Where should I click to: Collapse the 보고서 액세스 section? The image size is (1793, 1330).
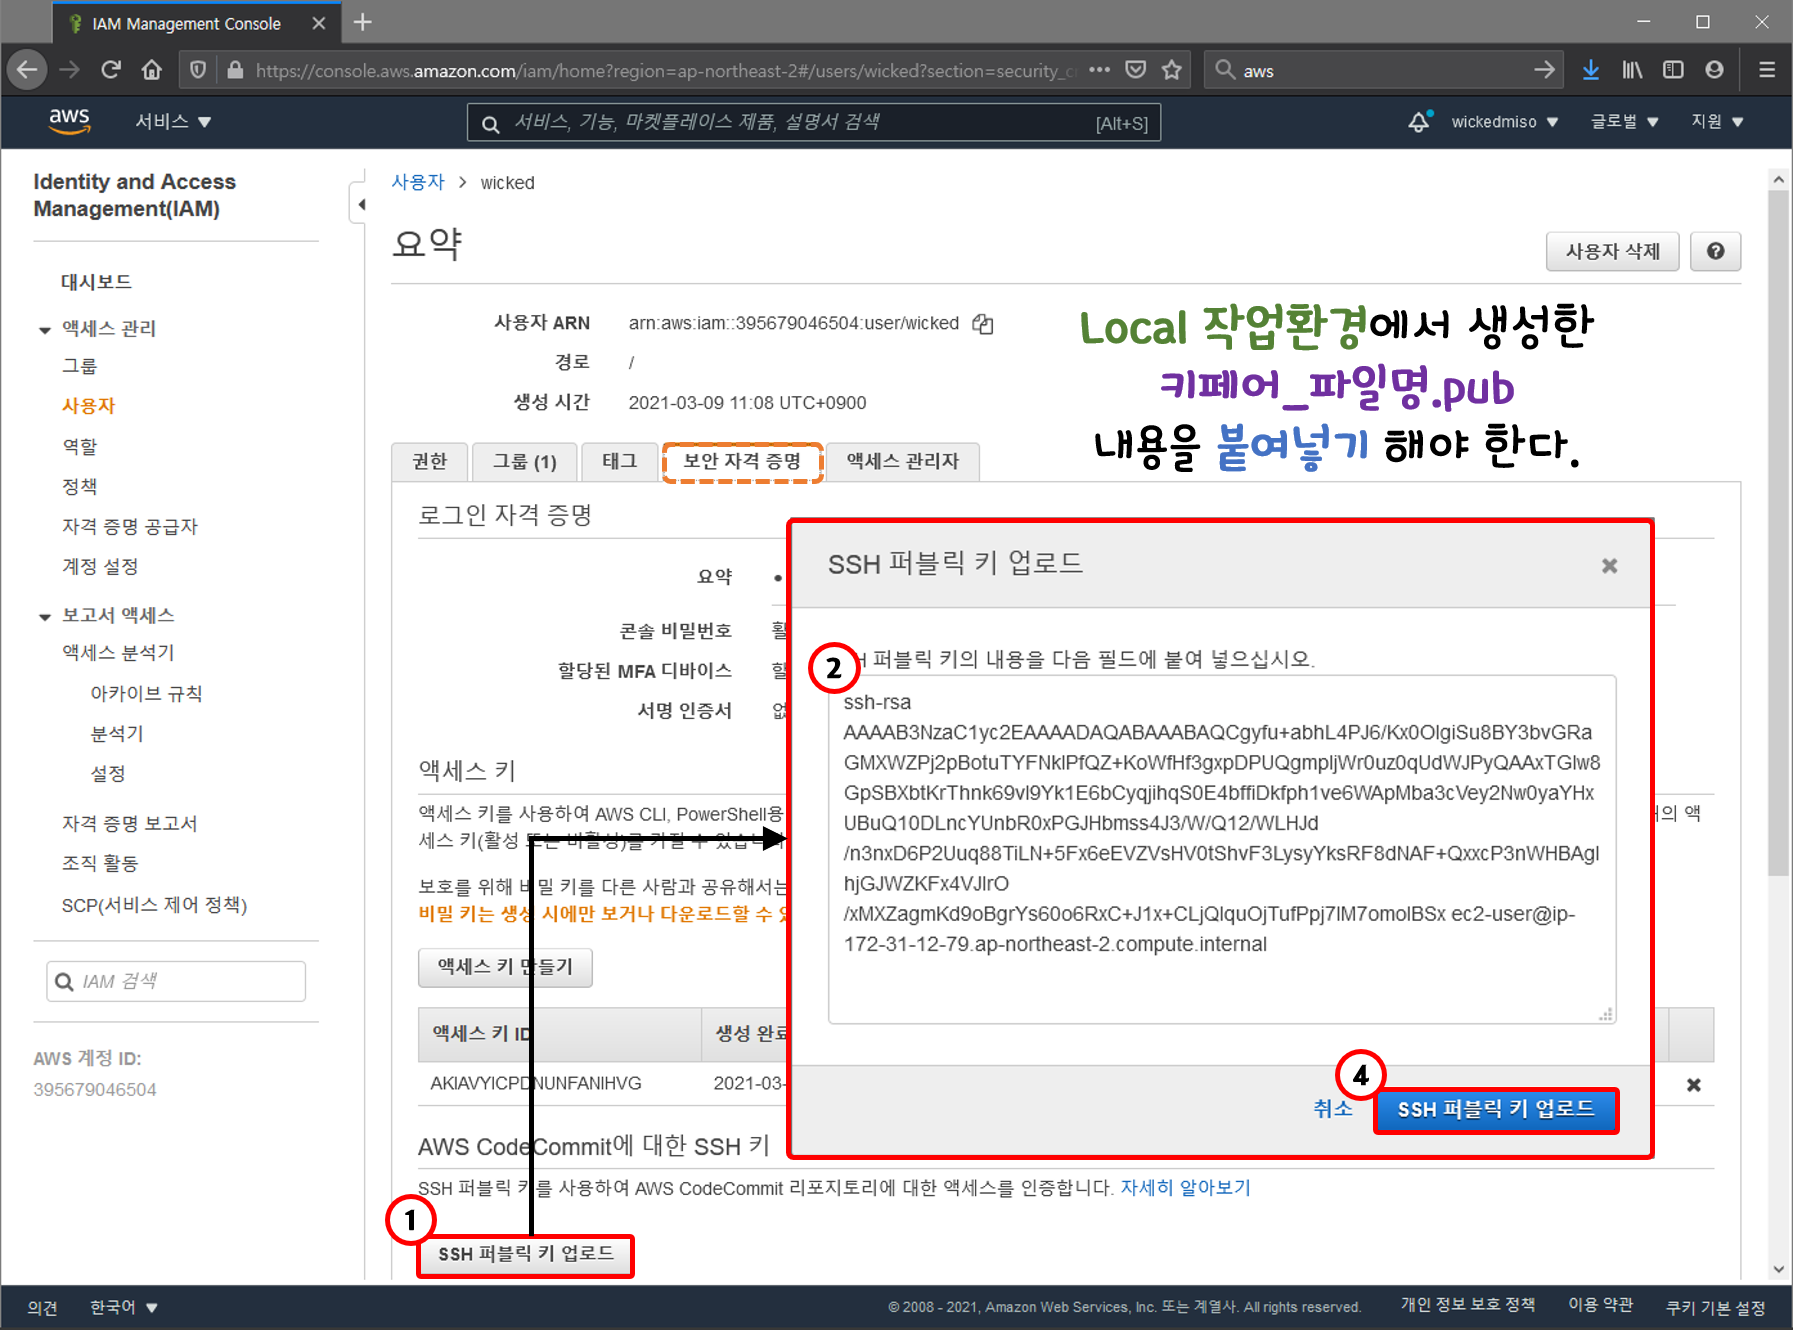44,616
